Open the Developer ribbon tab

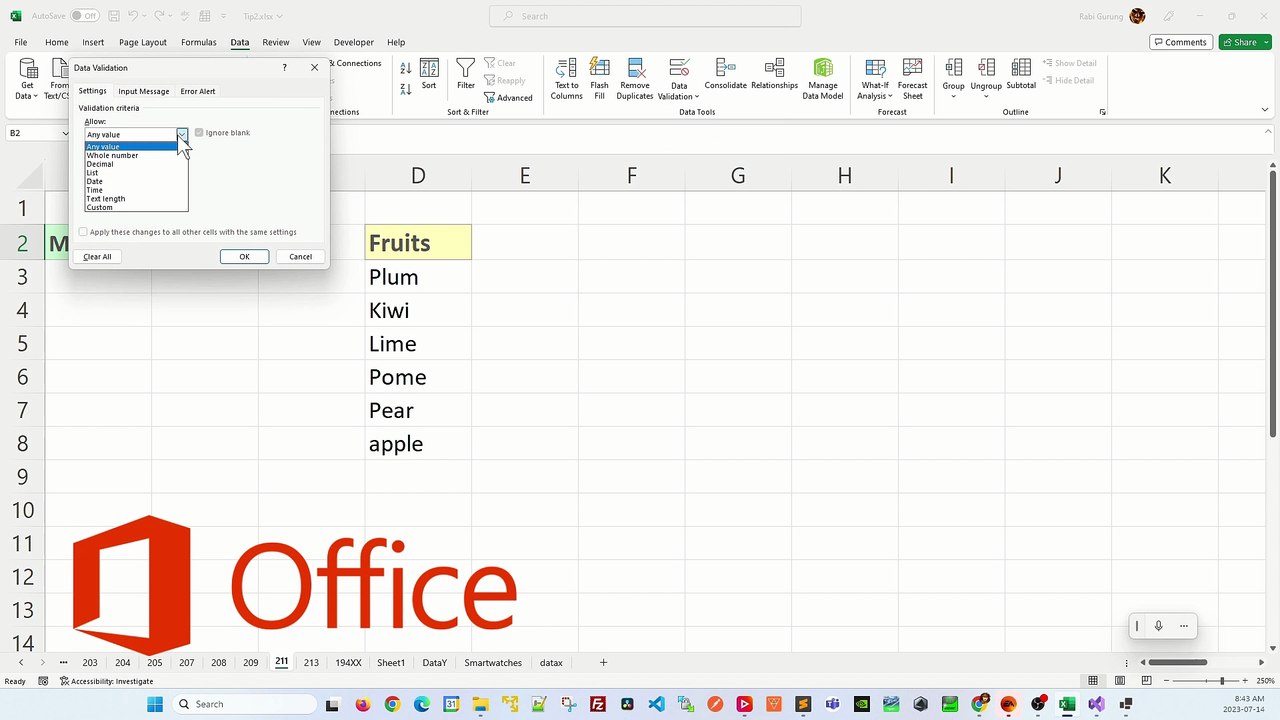354,42
